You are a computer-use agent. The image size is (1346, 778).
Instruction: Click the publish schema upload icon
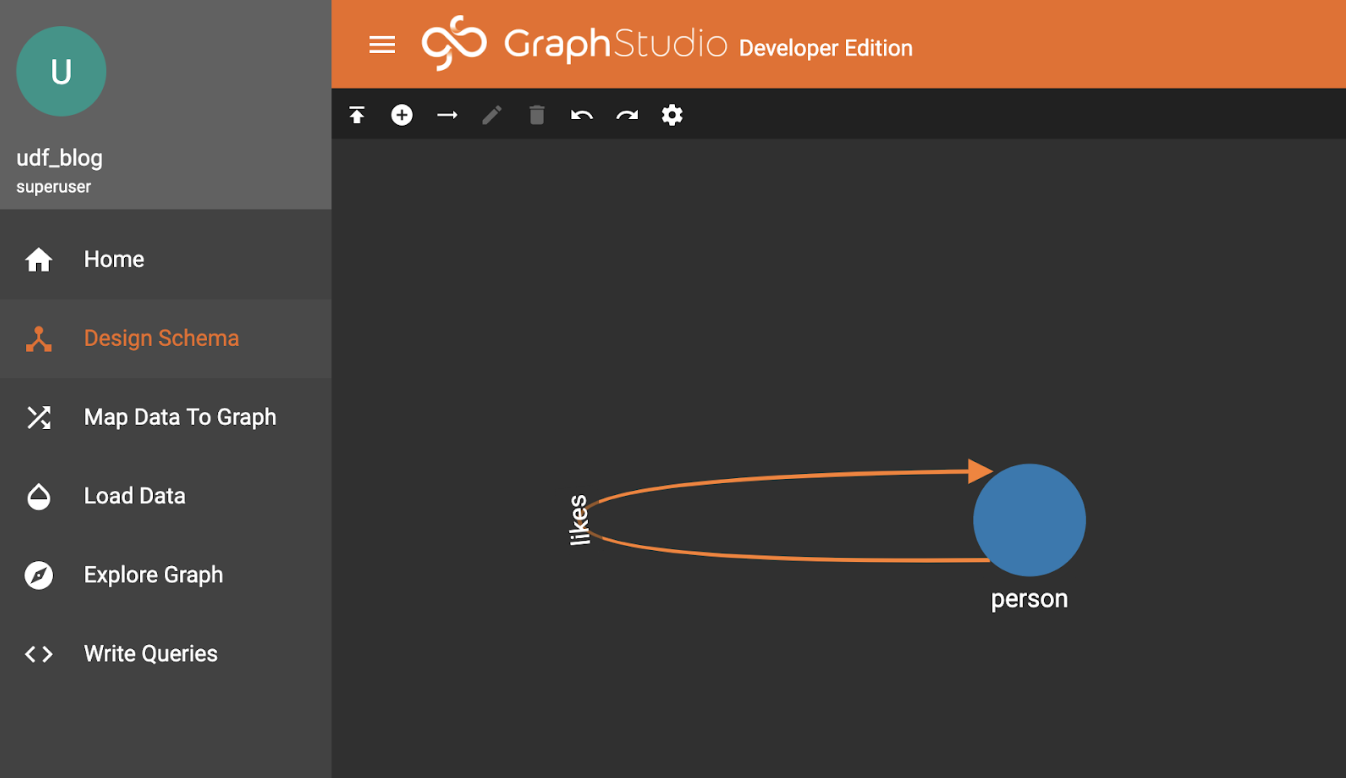click(x=357, y=115)
